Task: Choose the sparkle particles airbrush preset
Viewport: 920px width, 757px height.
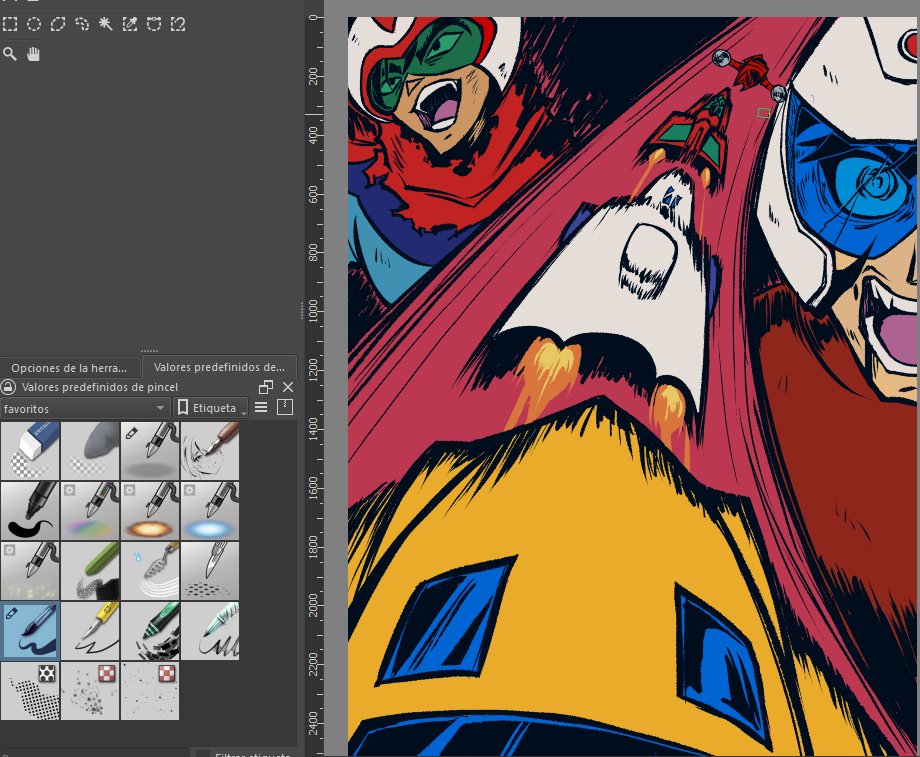Action: (x=31, y=570)
